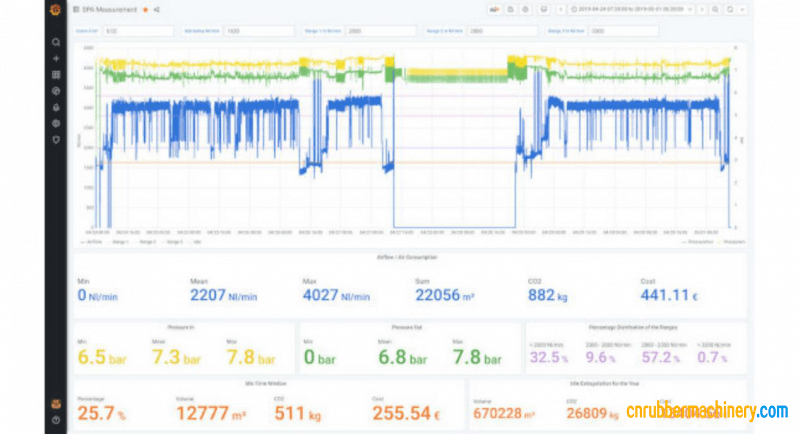Open the Dashboards grid icon in the sidebar
The image size is (800, 434).
point(55,74)
